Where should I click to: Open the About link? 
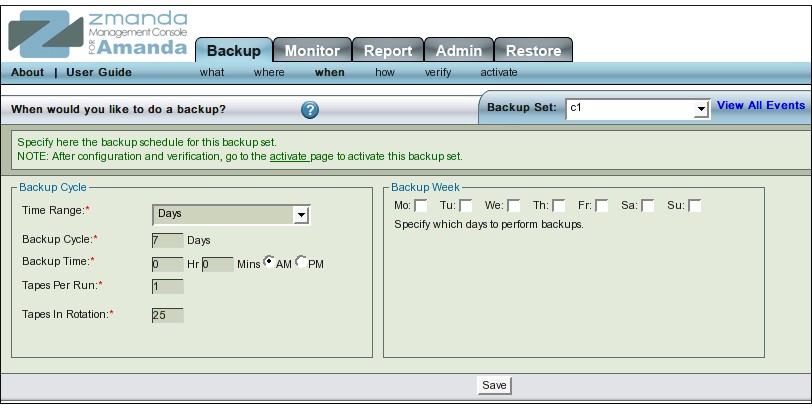(27, 72)
